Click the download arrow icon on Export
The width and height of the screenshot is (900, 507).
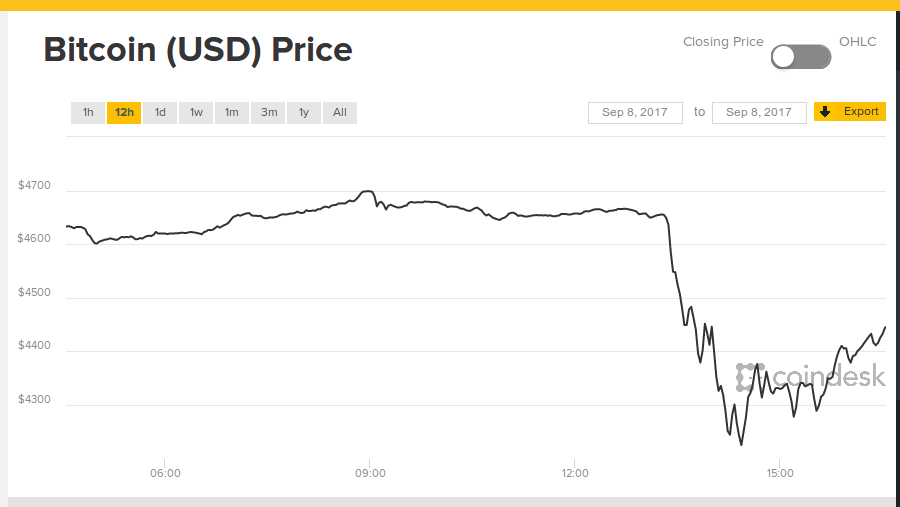[x=825, y=111]
